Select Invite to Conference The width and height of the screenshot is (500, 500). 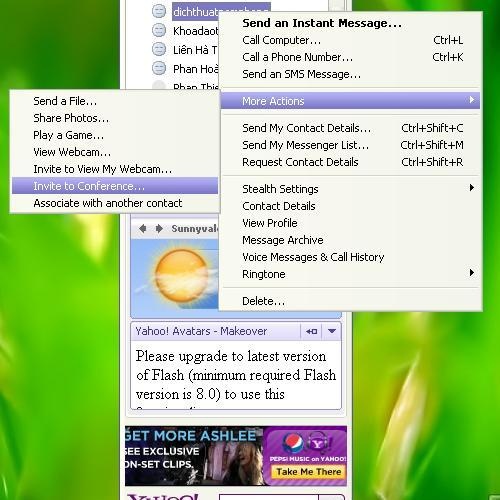115,186
